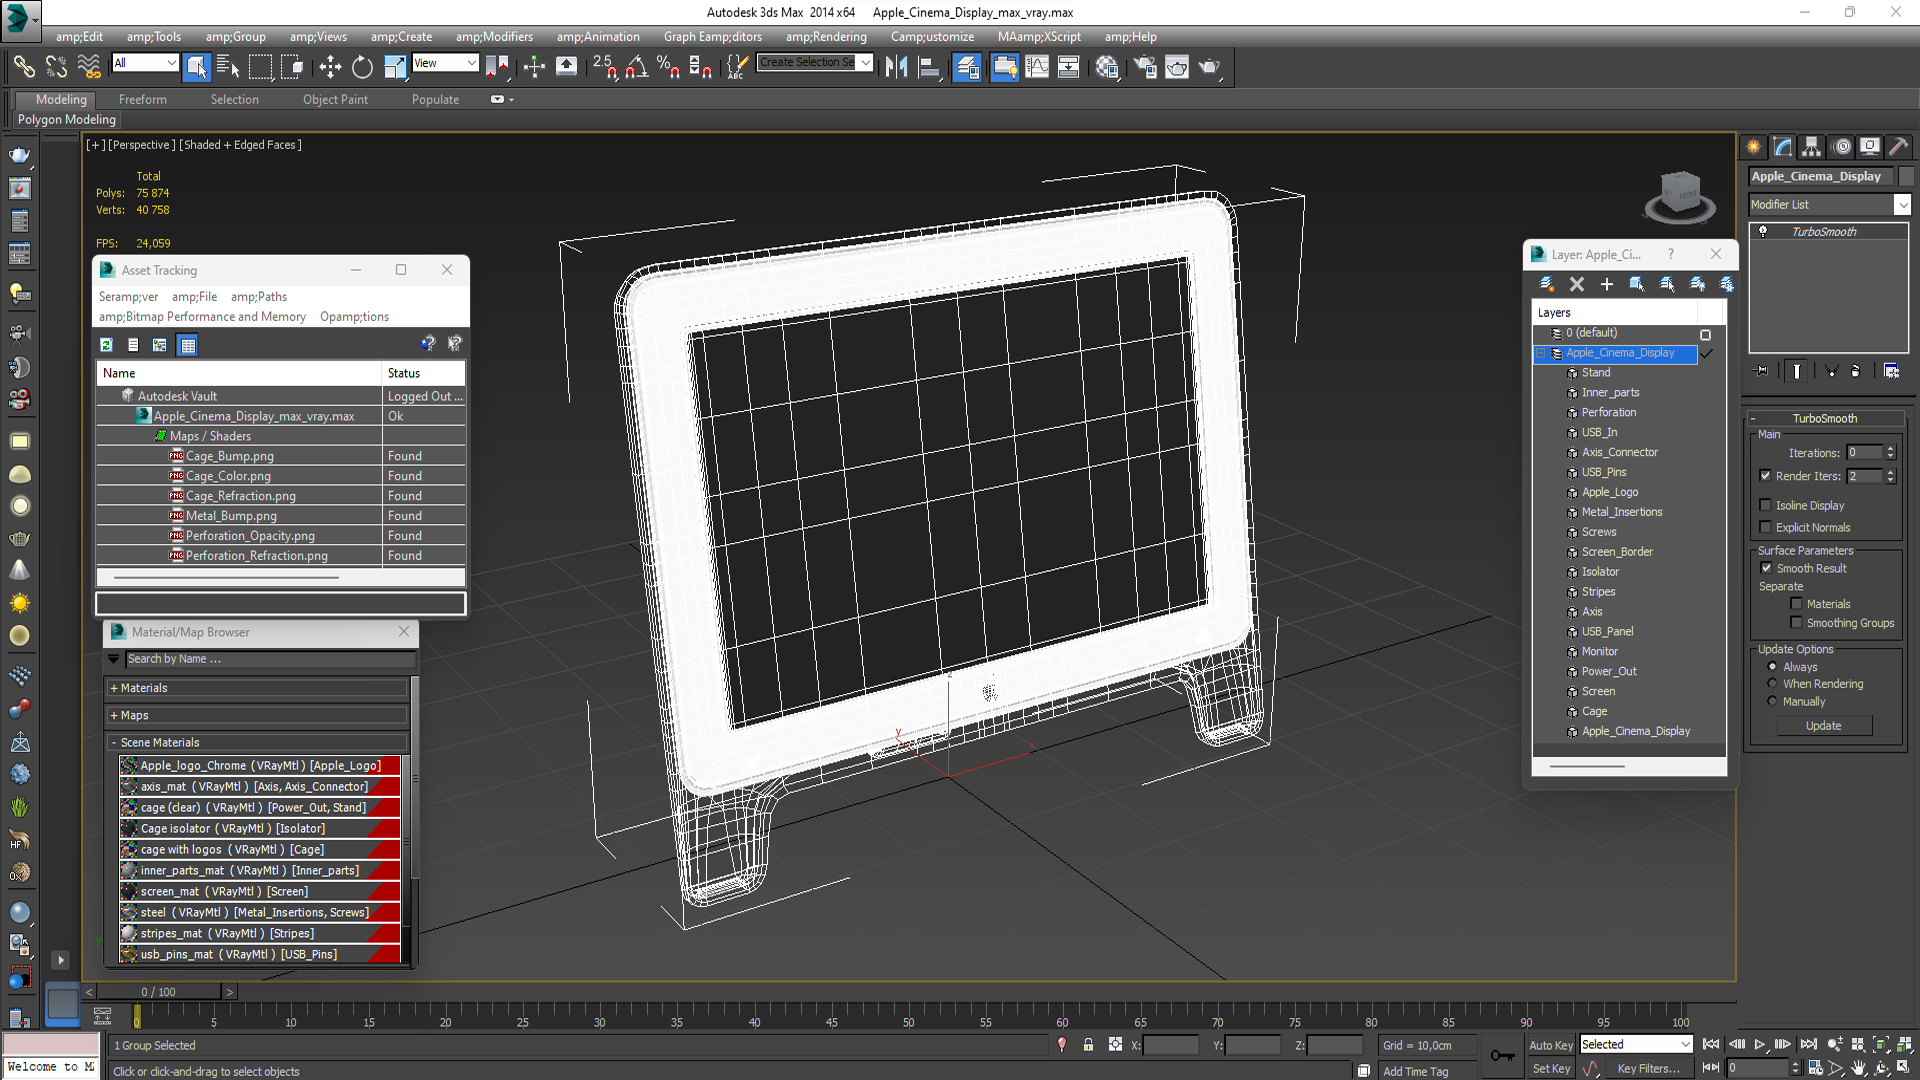Add selected objects to layer (plus icon)

click(1607, 284)
